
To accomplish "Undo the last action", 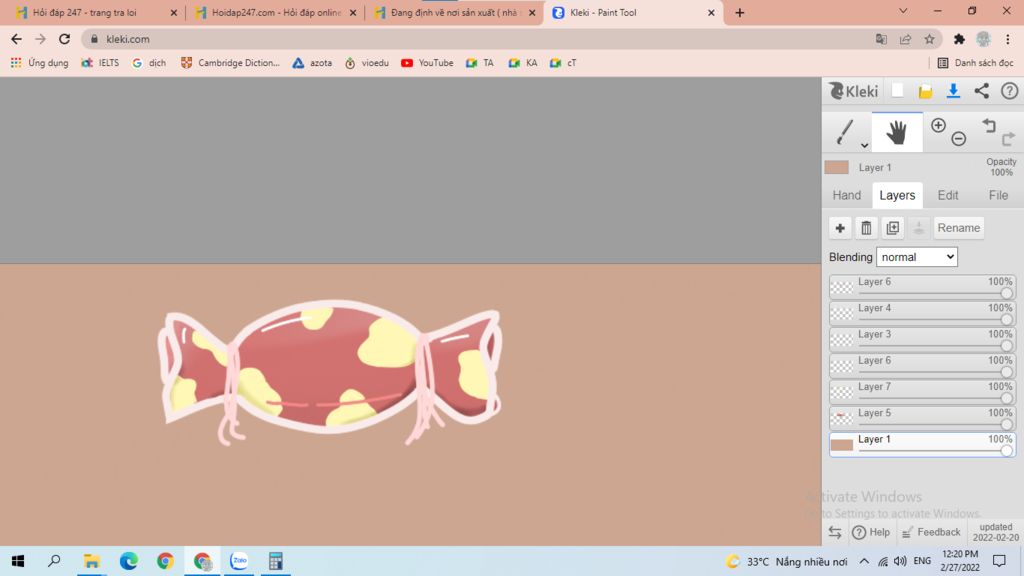I will pos(989,125).
